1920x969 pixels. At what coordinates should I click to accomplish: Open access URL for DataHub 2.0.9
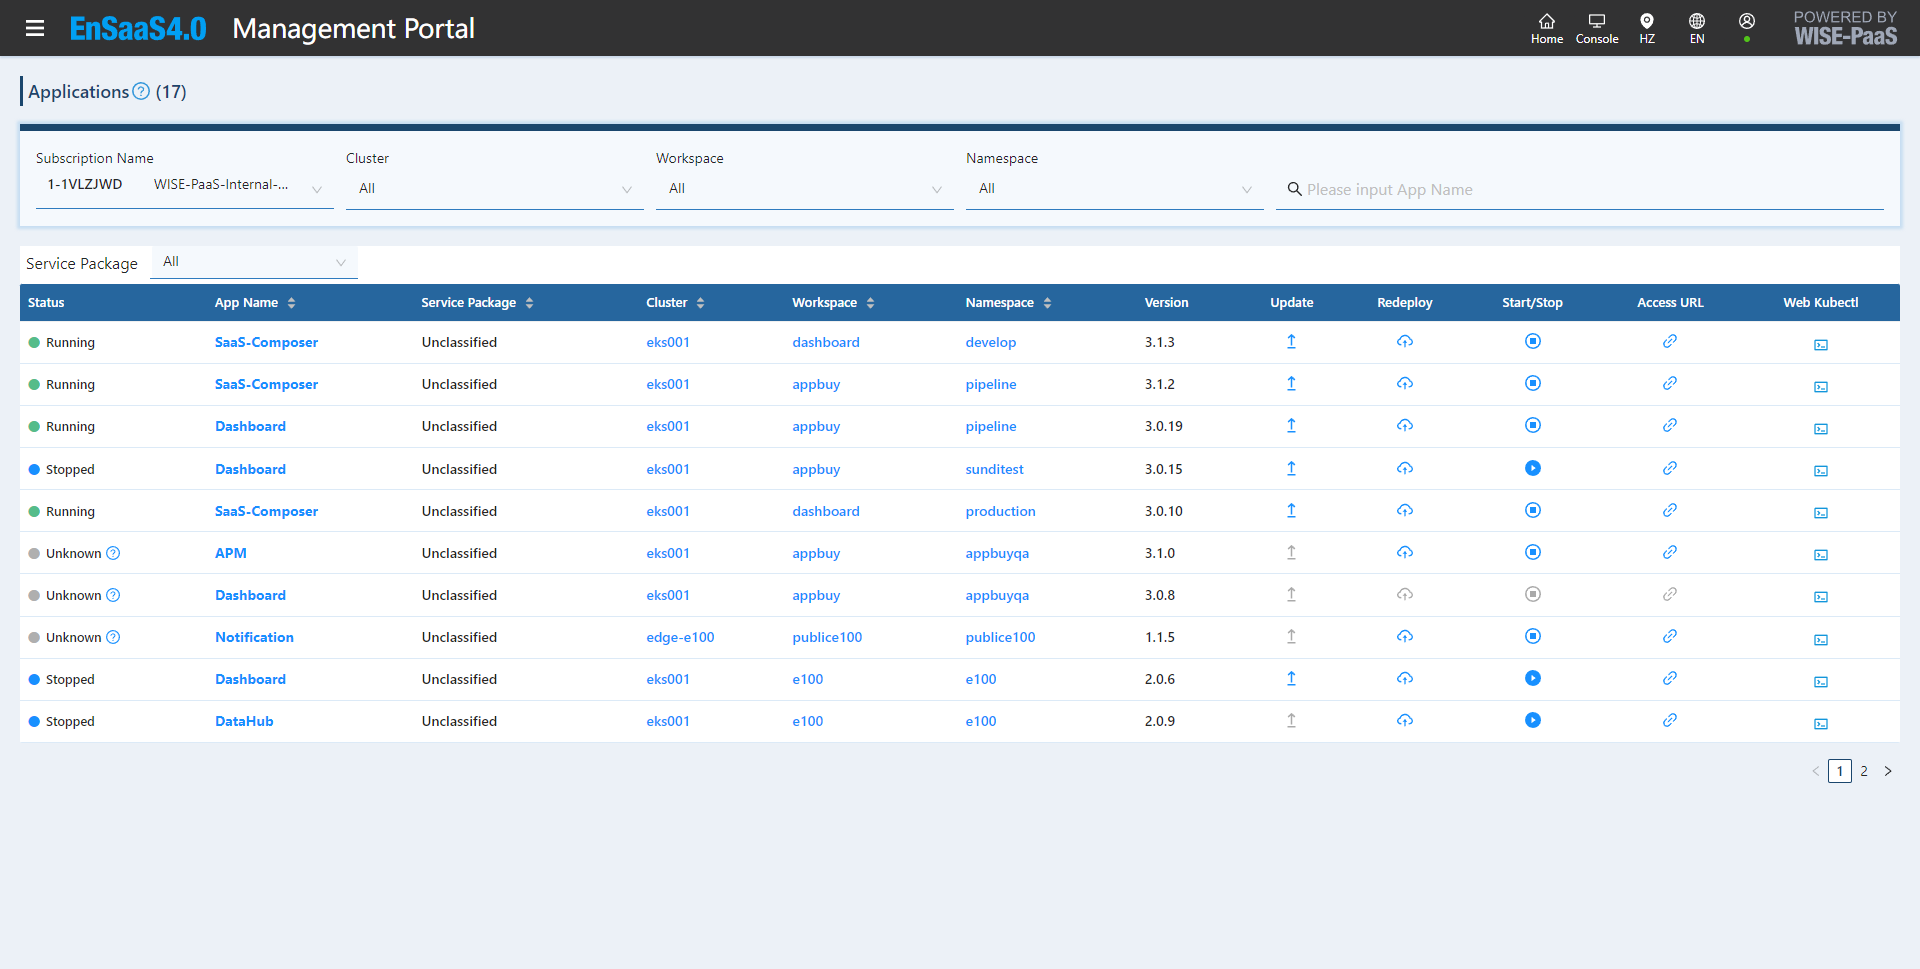[1669, 720]
